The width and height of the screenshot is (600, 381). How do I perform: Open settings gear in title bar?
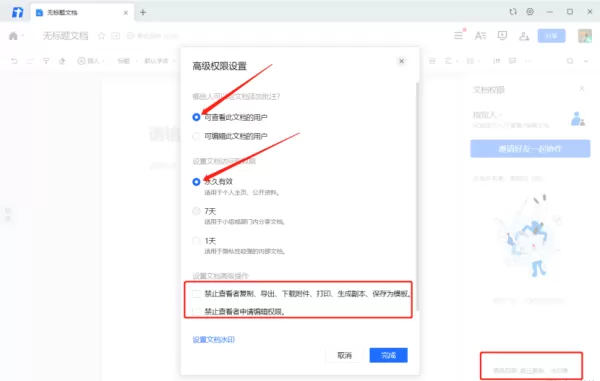click(530, 12)
